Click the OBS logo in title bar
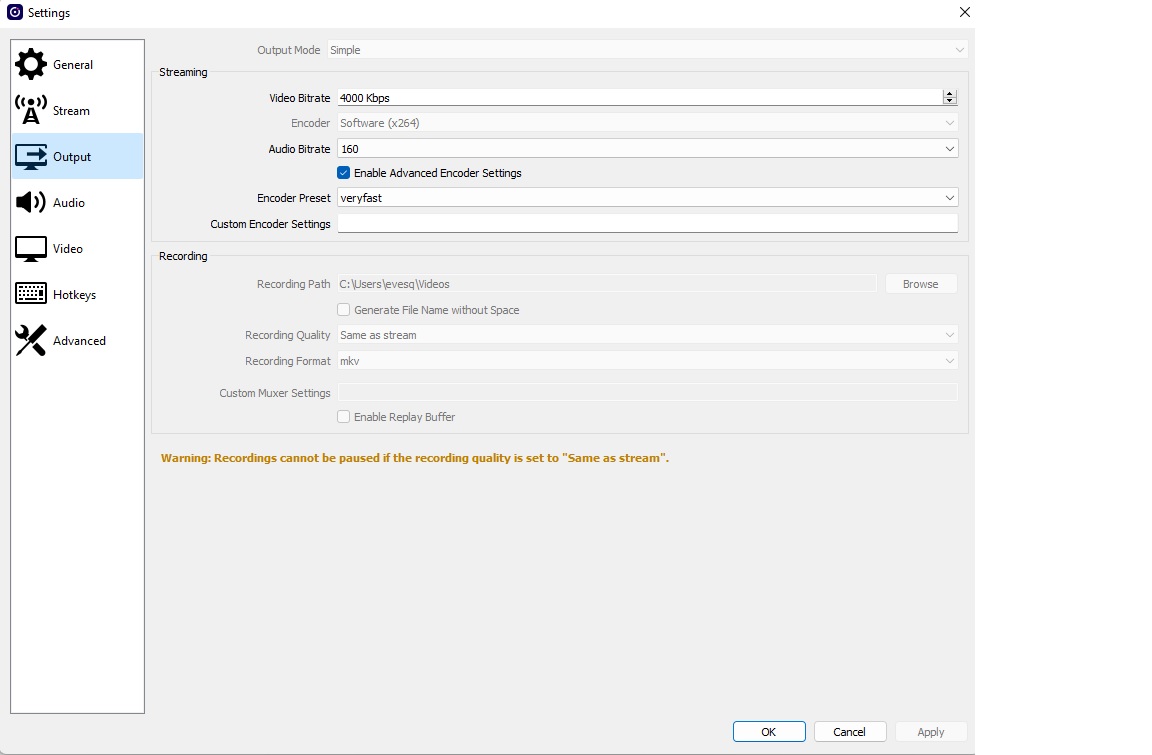Screen dimensions: 1152x755 15,13
